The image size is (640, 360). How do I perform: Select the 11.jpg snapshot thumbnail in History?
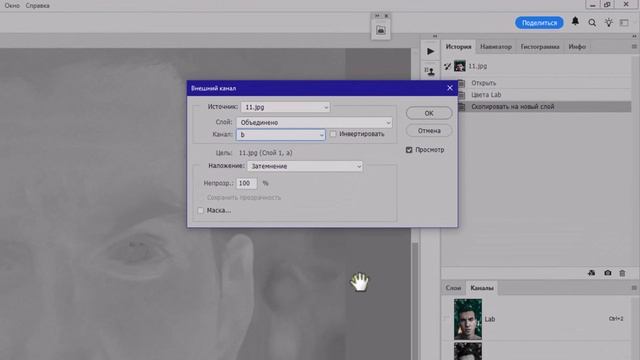pyautogui.click(x=460, y=66)
